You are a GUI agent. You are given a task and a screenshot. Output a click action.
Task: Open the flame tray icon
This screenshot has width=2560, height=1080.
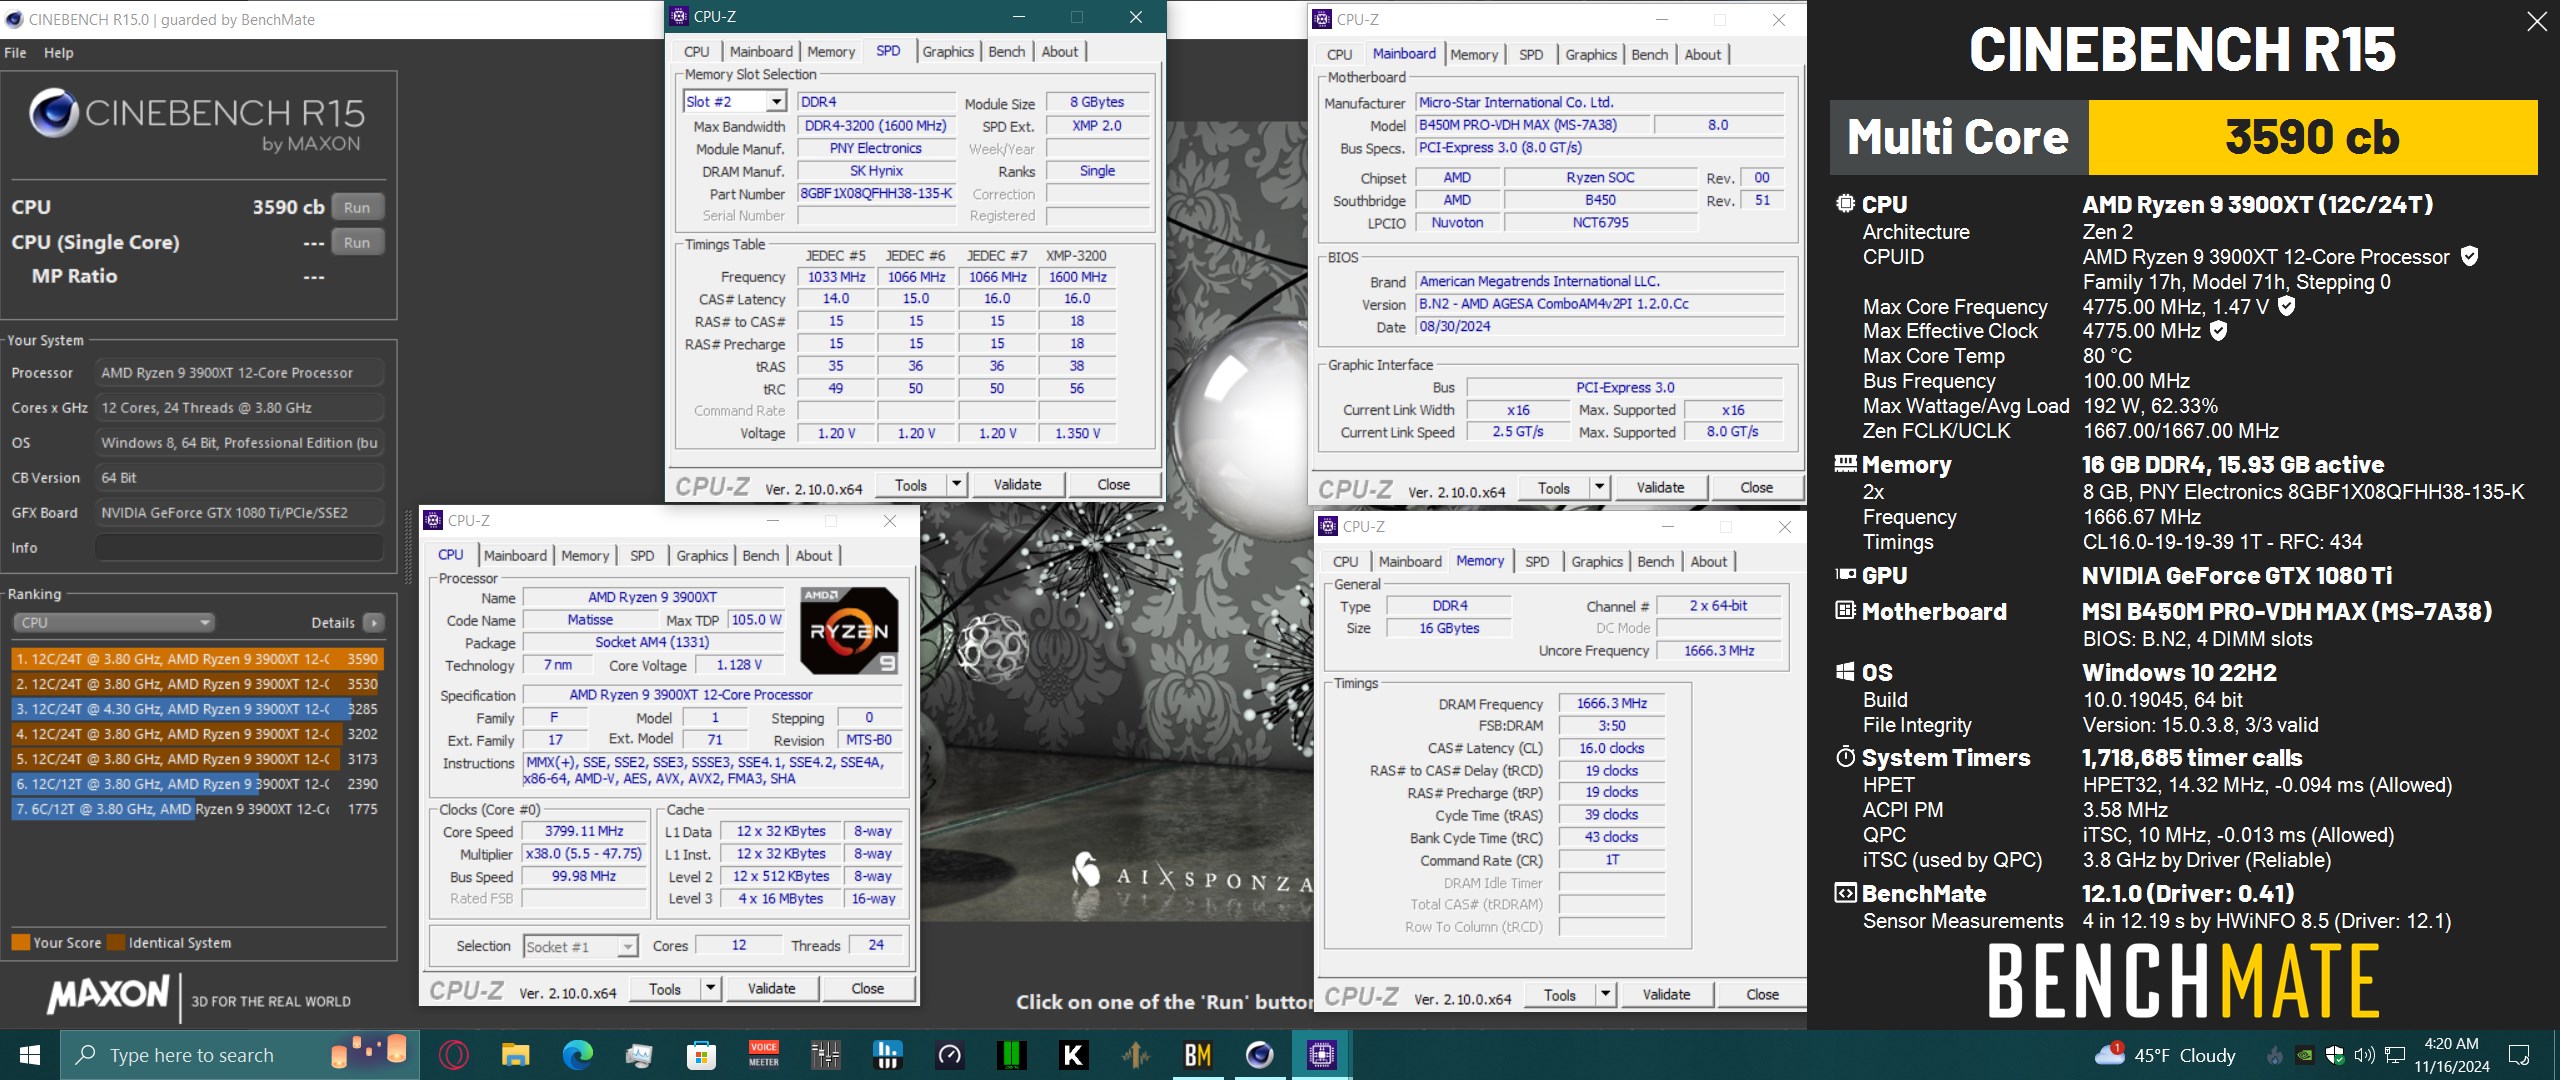coord(2275,1055)
